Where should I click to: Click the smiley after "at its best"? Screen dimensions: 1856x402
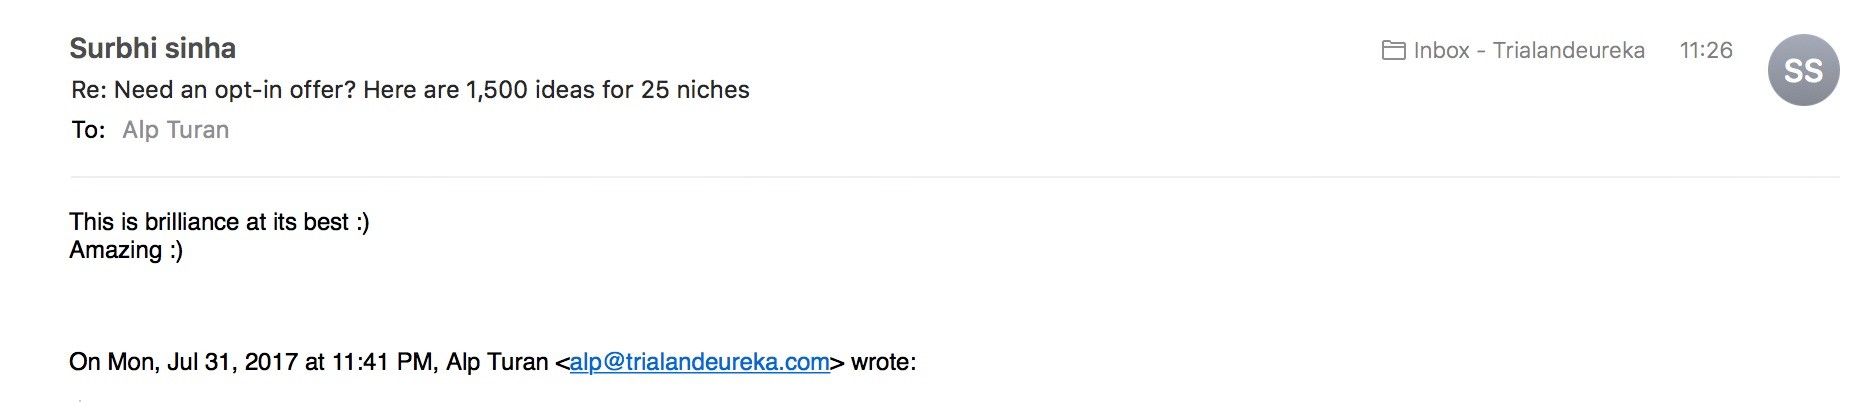[363, 222]
